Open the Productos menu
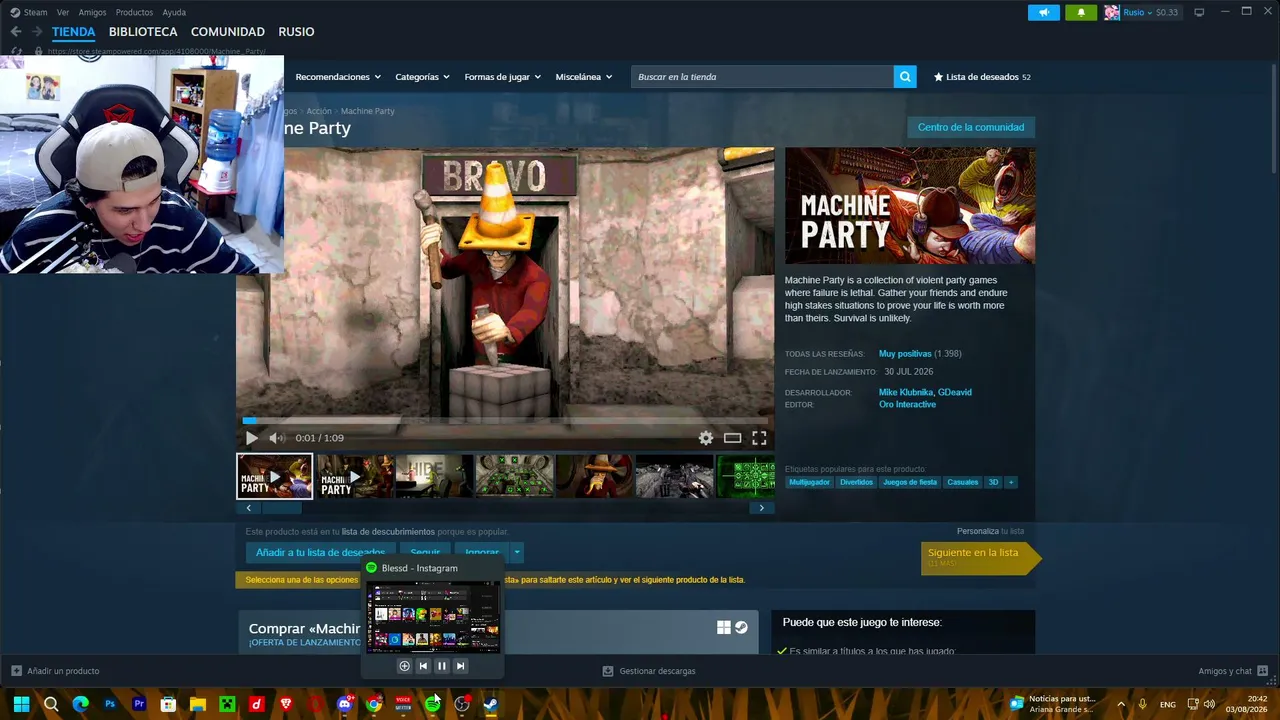 coord(134,12)
